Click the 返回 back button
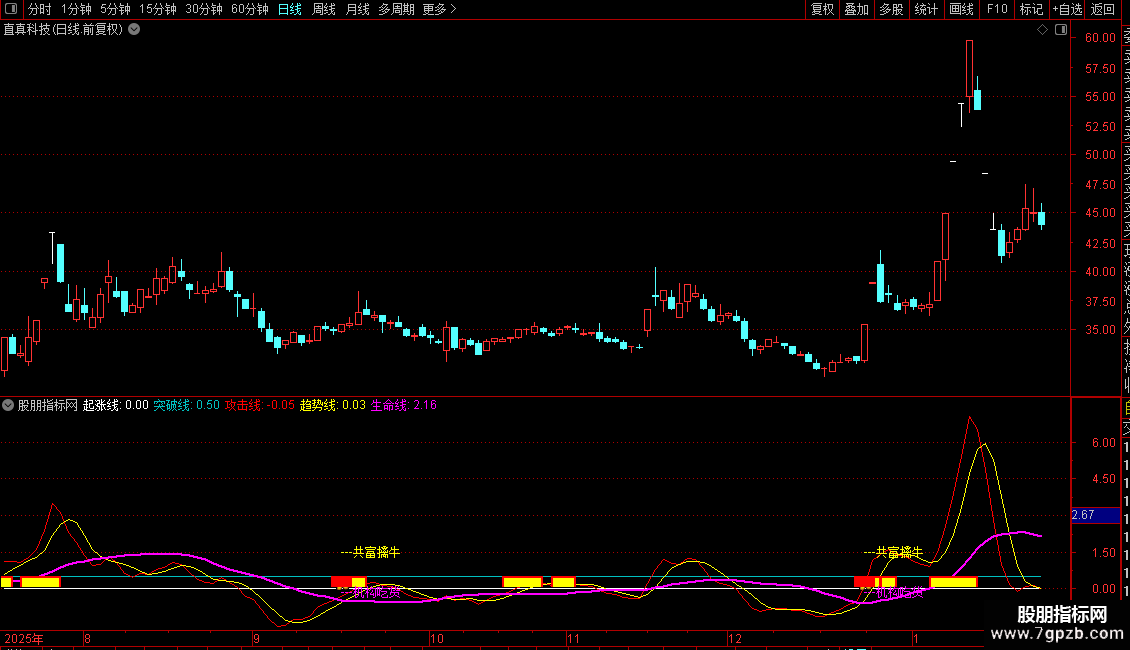1130x650 pixels. click(x=1102, y=9)
